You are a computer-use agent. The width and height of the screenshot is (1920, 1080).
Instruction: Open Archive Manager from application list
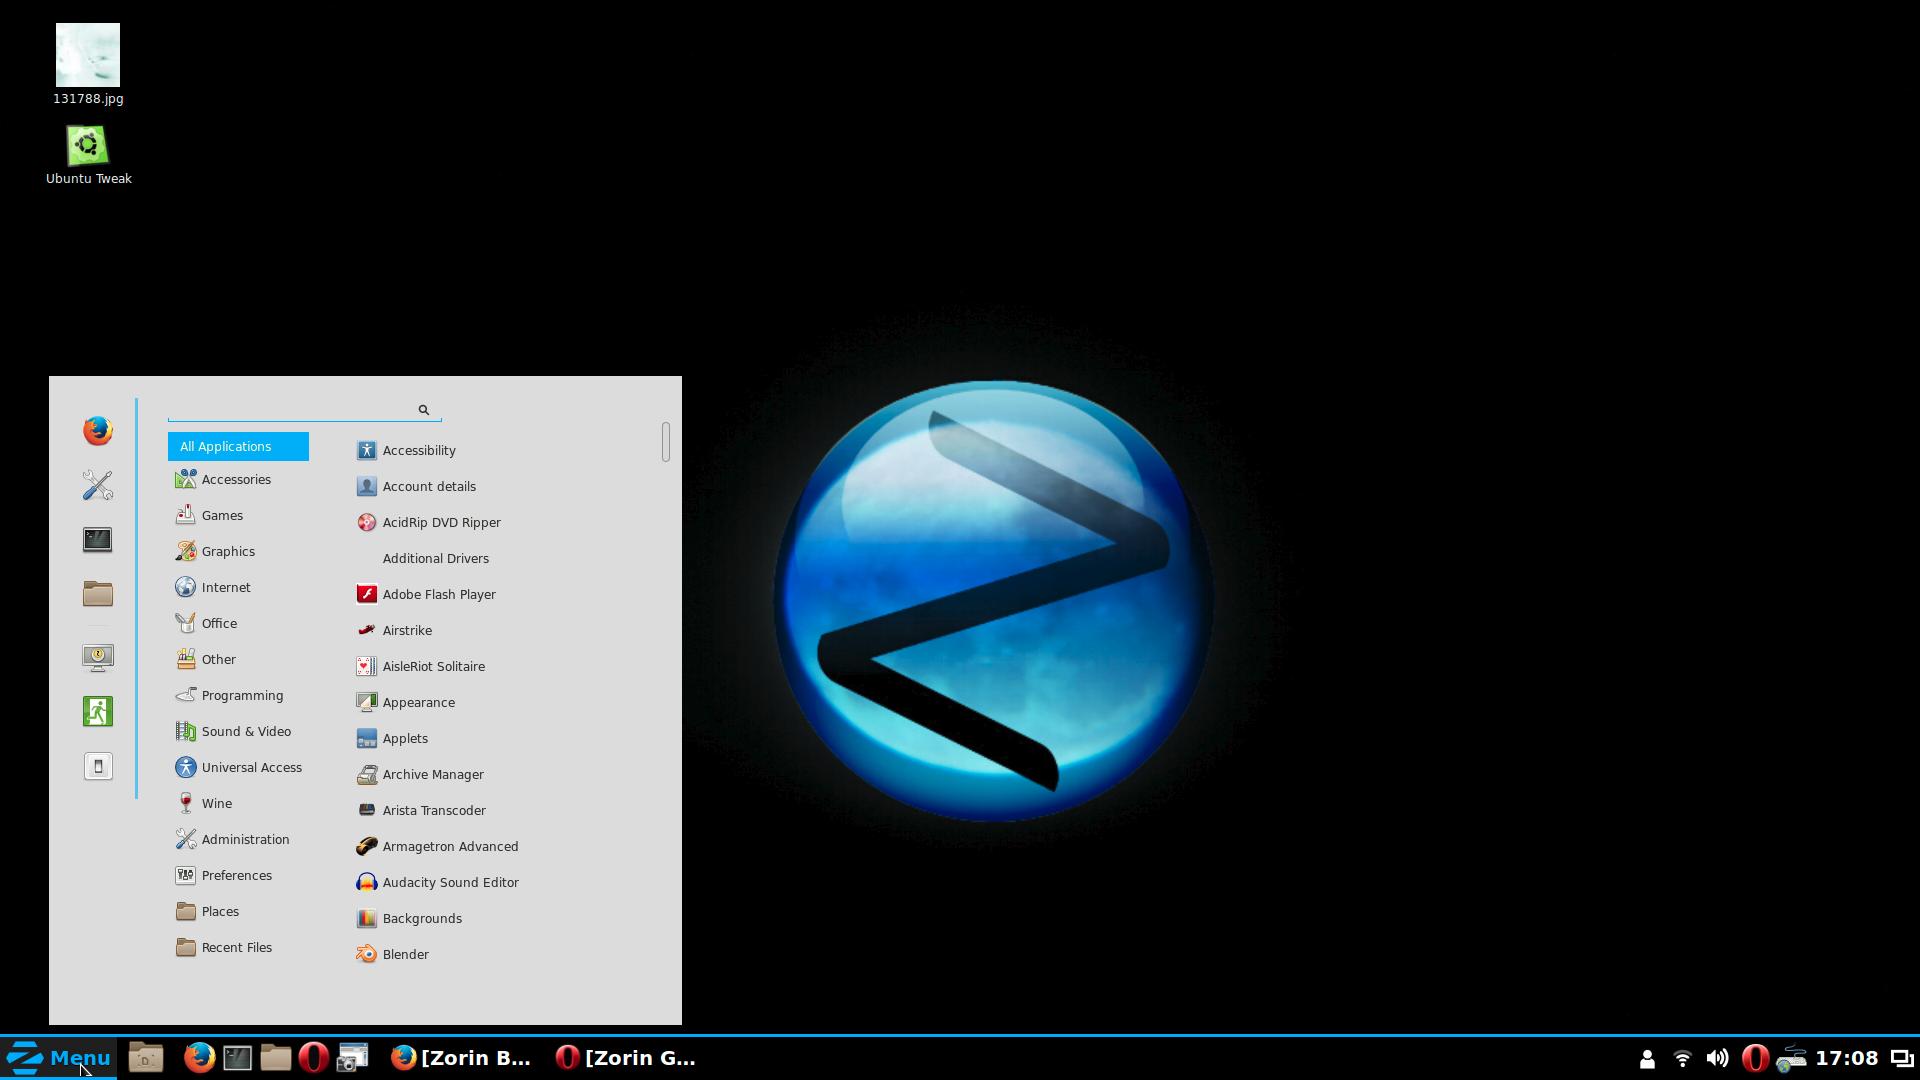[x=432, y=774]
